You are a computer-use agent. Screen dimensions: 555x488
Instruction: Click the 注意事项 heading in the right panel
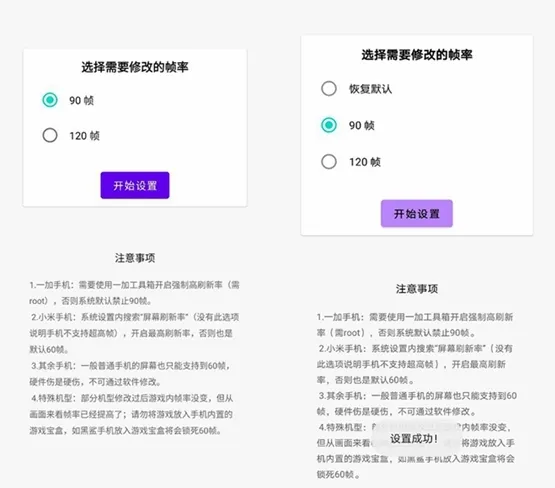(417, 289)
